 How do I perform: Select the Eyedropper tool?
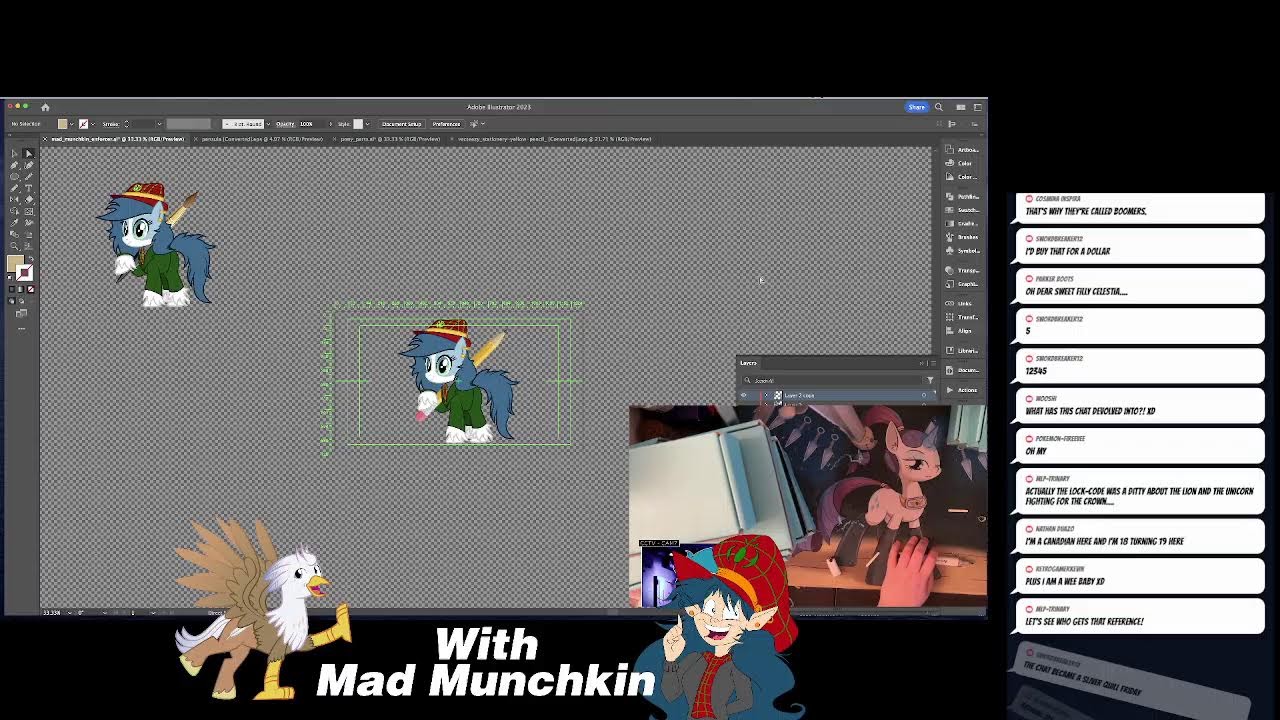coord(14,223)
